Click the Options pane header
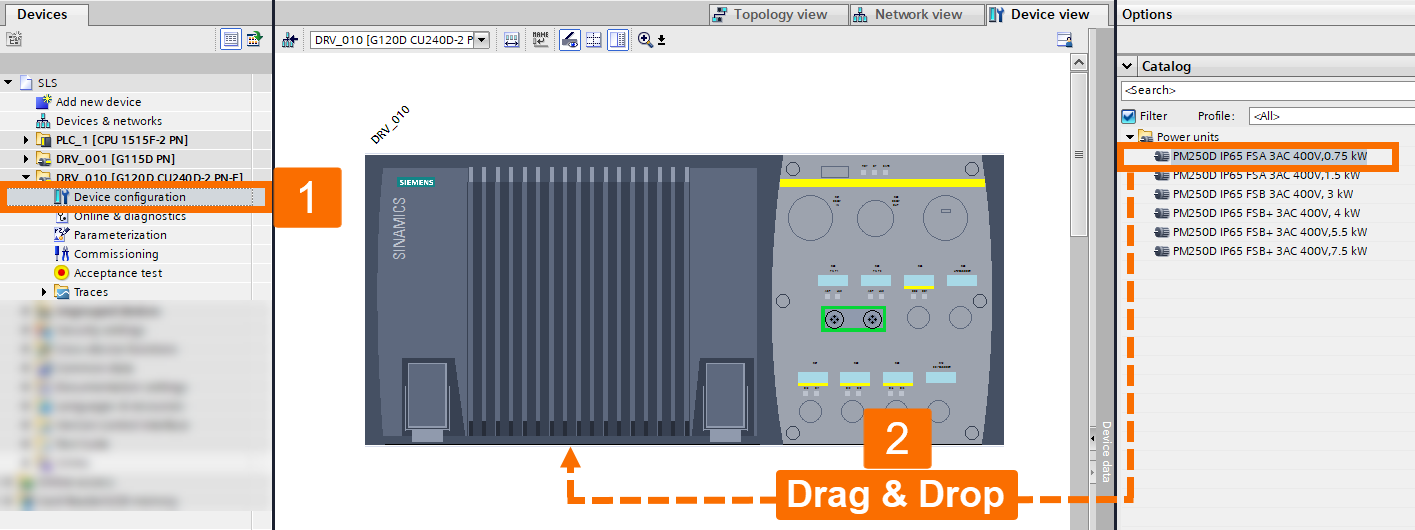This screenshot has height=530, width=1415. 1265,14
